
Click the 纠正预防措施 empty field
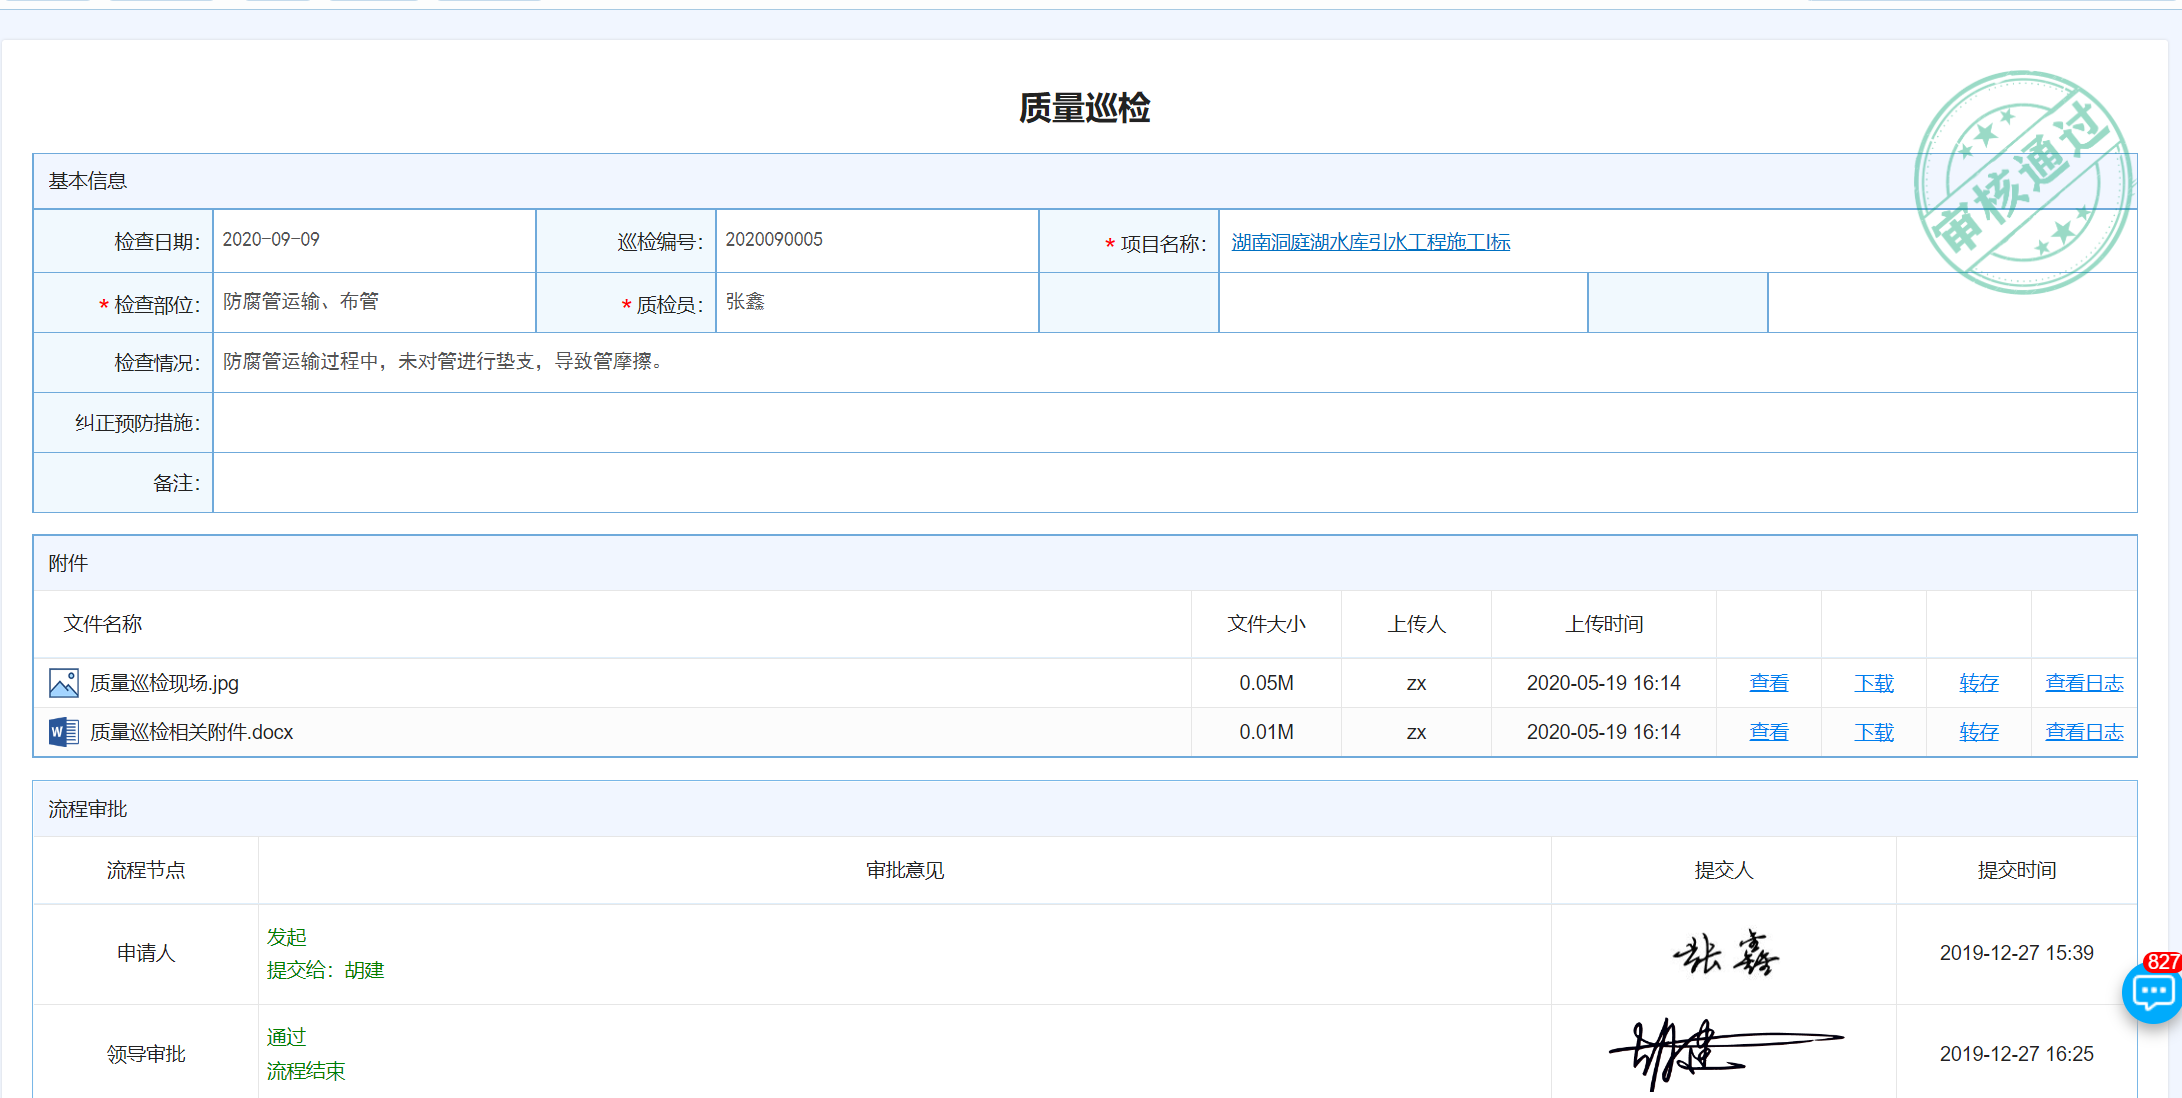point(1174,423)
